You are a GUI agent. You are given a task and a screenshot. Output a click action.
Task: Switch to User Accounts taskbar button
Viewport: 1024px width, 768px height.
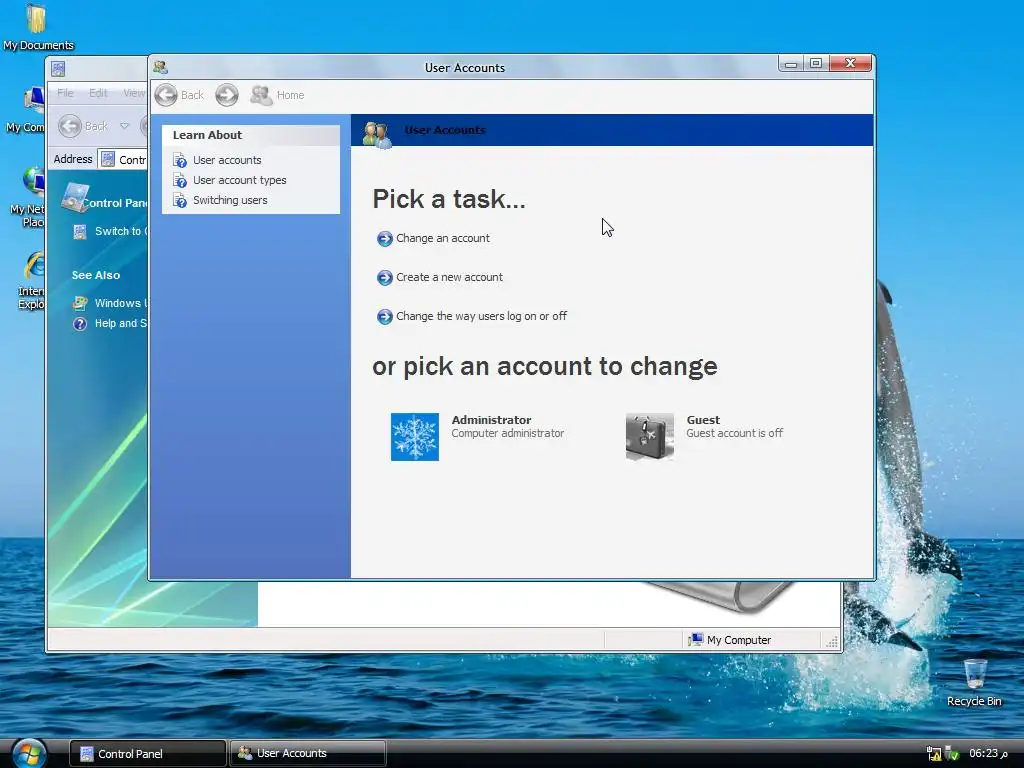pyautogui.click(x=308, y=754)
